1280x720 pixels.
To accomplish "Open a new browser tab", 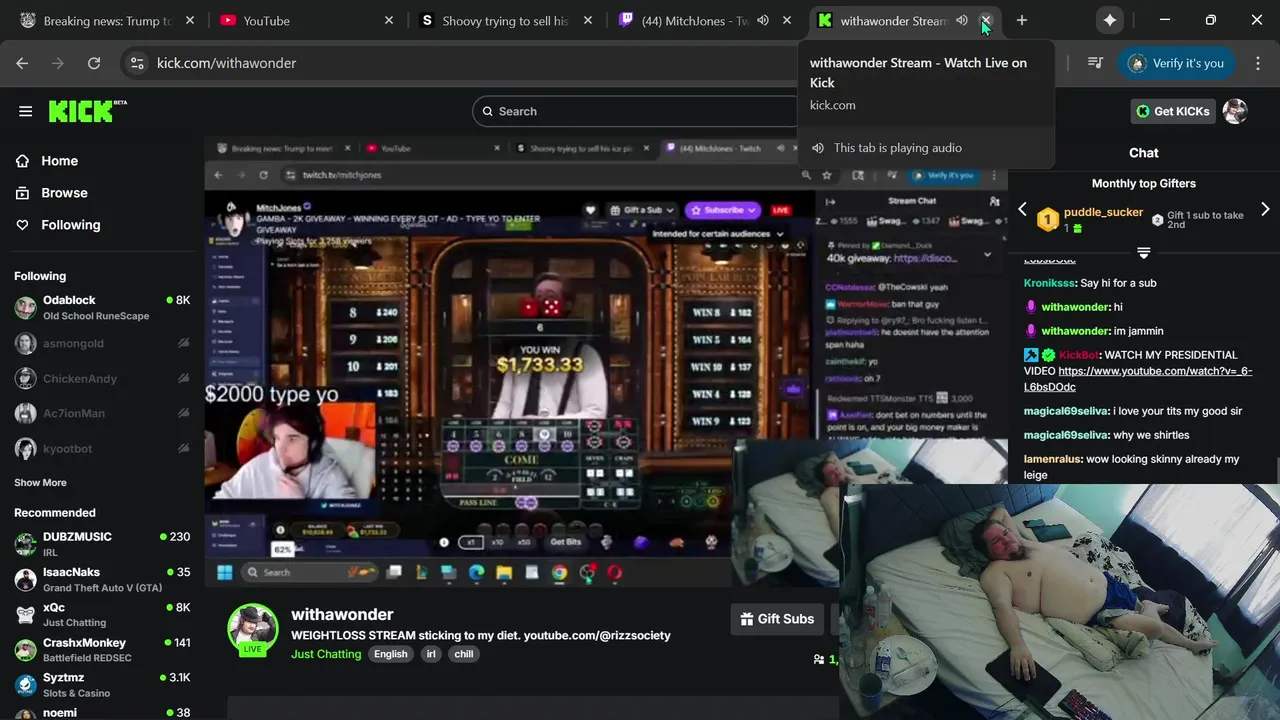I will click(x=1021, y=20).
